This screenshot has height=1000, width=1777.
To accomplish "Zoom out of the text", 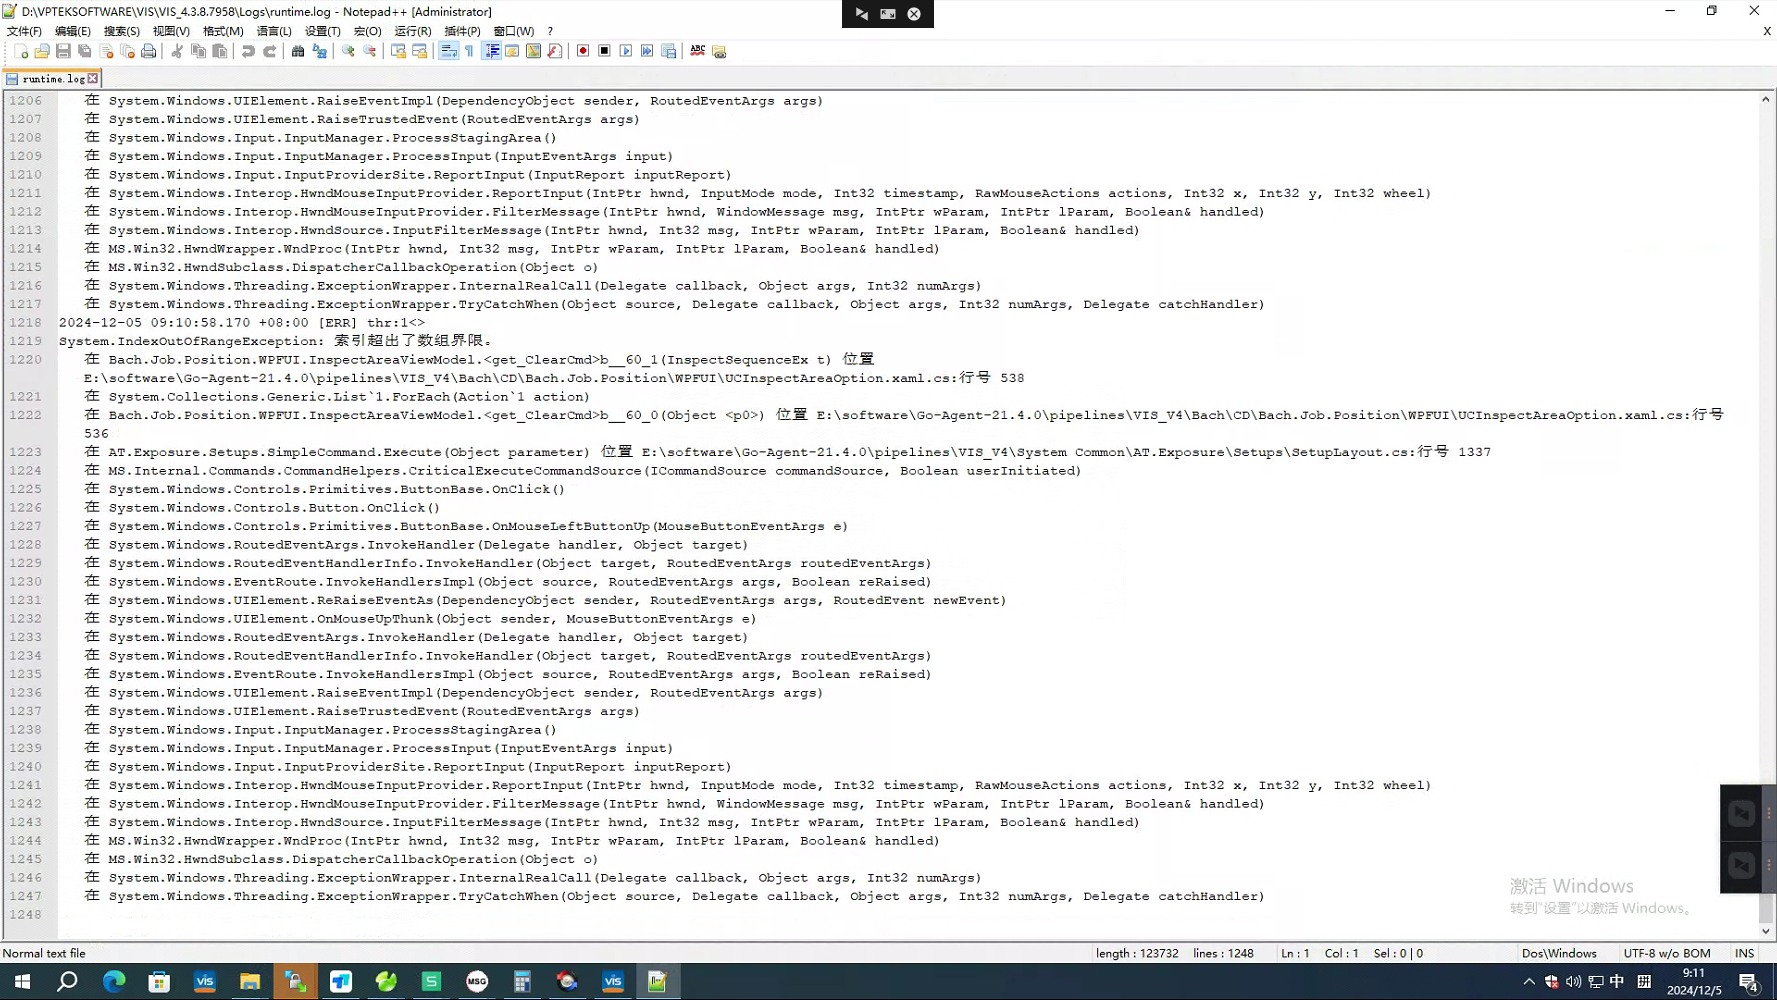I will point(369,51).
